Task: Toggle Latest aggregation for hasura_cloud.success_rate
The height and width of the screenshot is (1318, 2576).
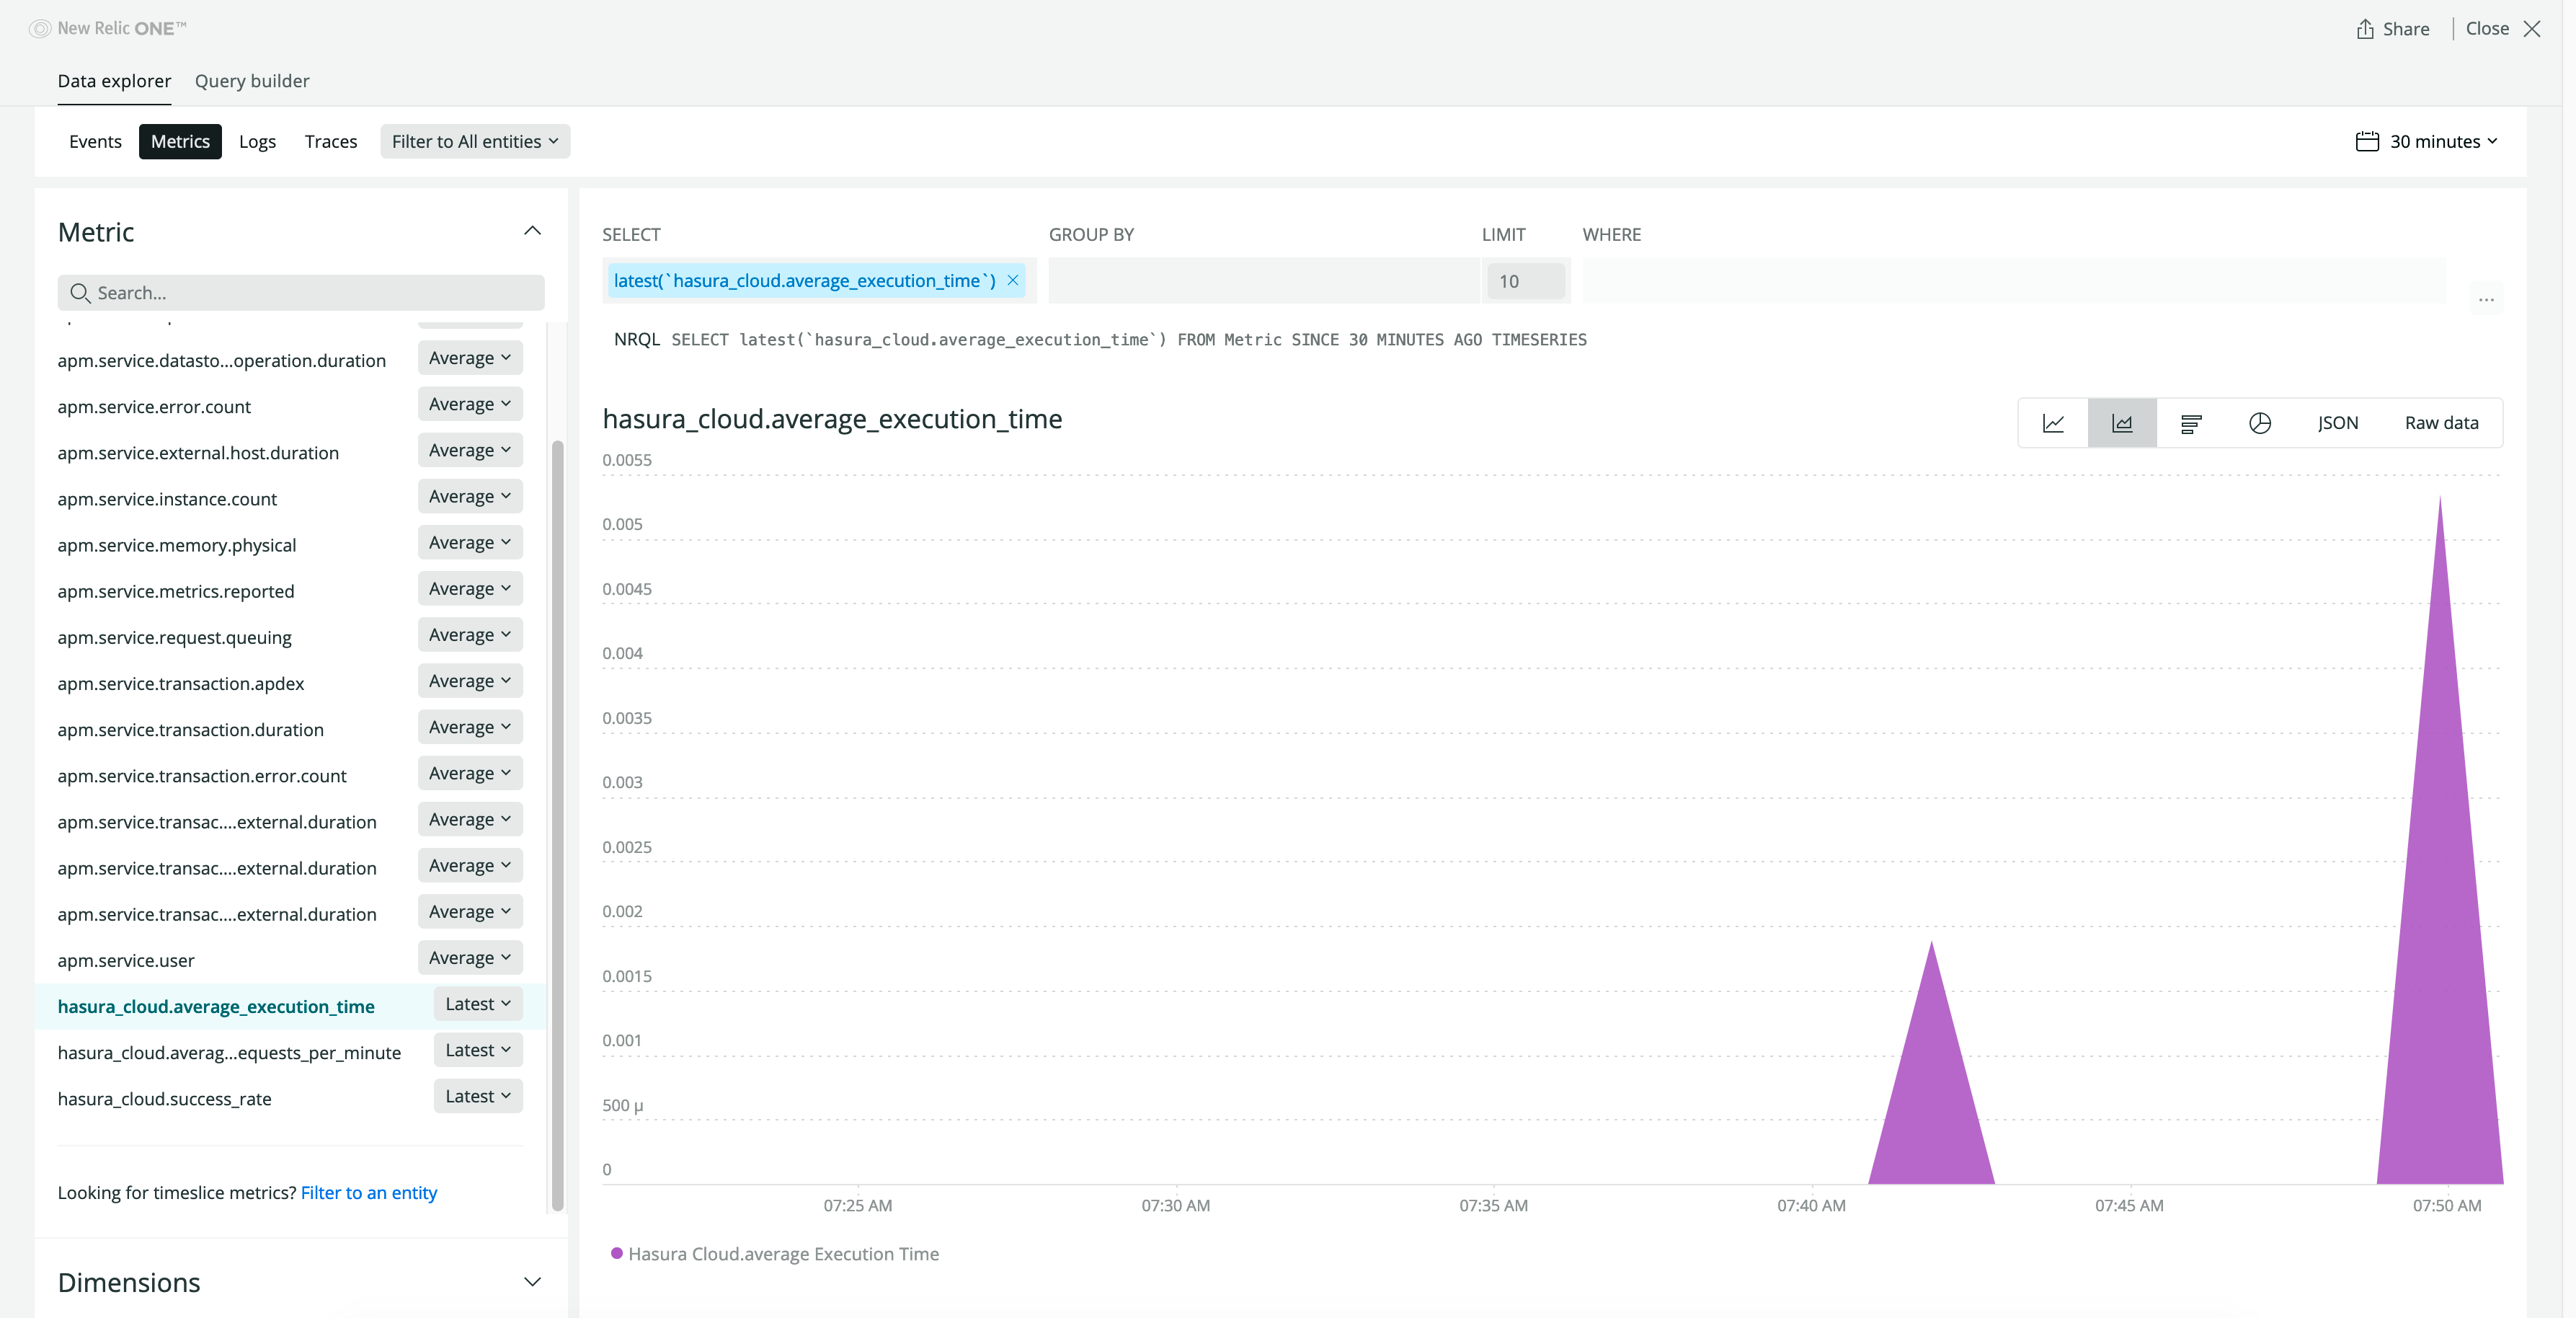Action: (476, 1096)
